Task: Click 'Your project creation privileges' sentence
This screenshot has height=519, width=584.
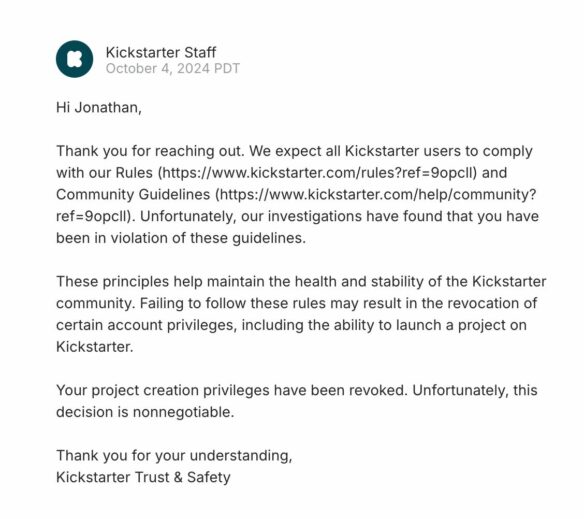Action: (x=231, y=390)
